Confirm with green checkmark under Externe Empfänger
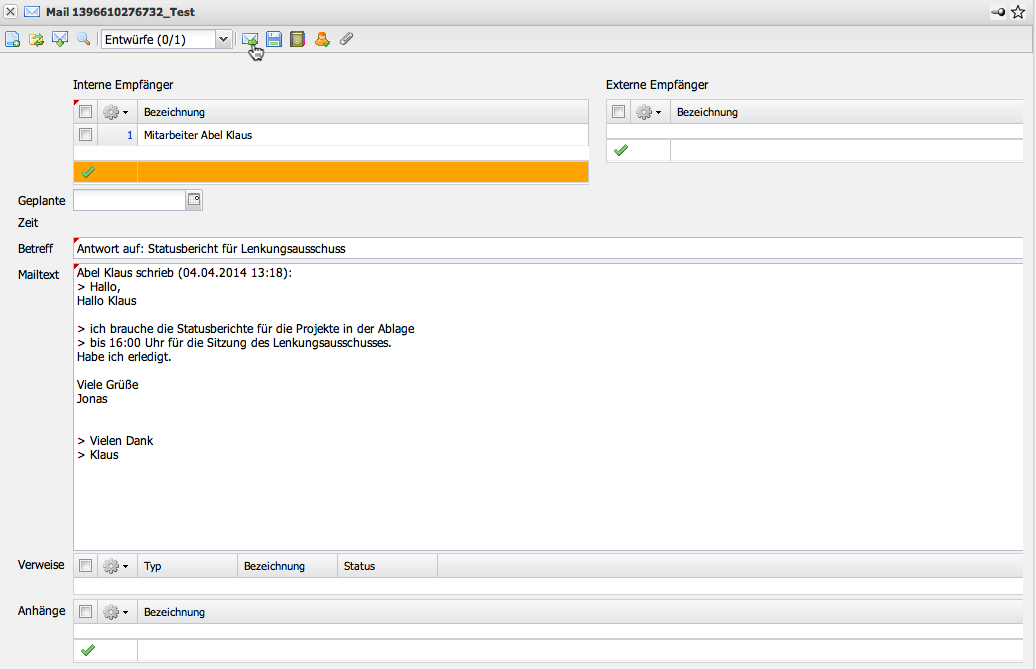Viewport: 1036px width, 669px height. click(621, 150)
